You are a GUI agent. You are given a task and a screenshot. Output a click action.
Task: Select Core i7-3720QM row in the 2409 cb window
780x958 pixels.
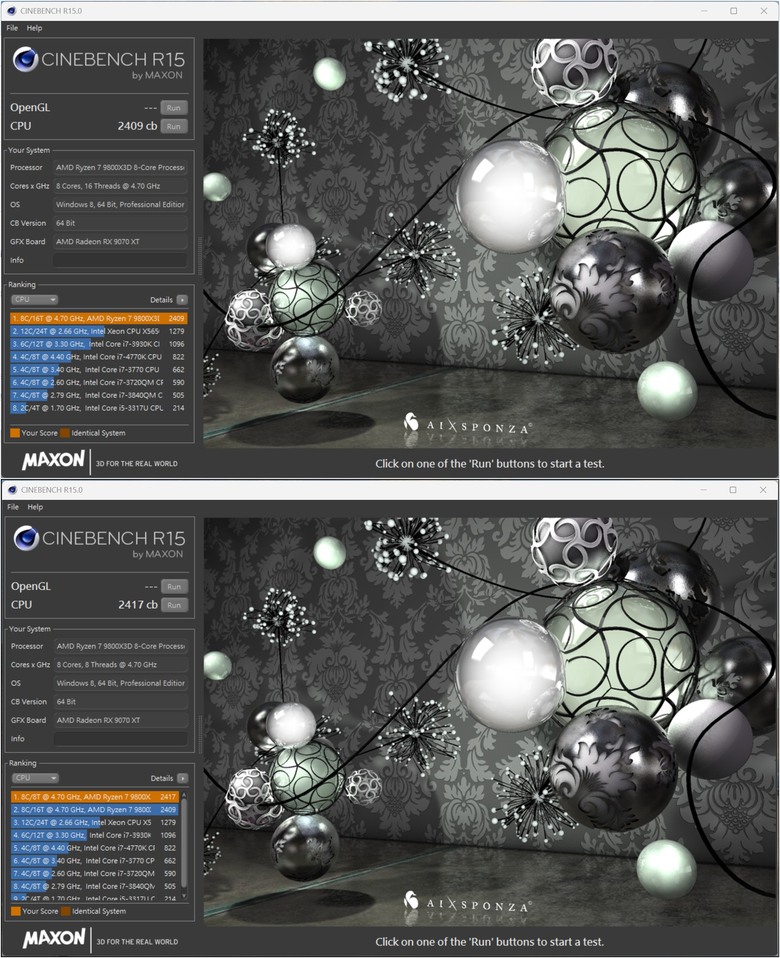tap(98, 382)
